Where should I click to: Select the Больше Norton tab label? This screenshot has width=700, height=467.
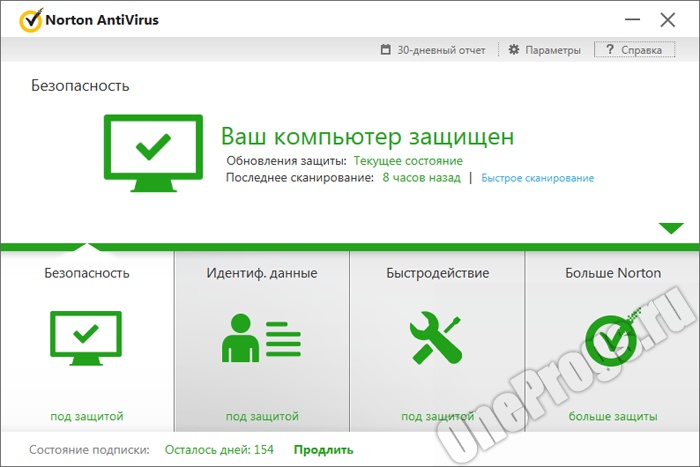point(613,273)
